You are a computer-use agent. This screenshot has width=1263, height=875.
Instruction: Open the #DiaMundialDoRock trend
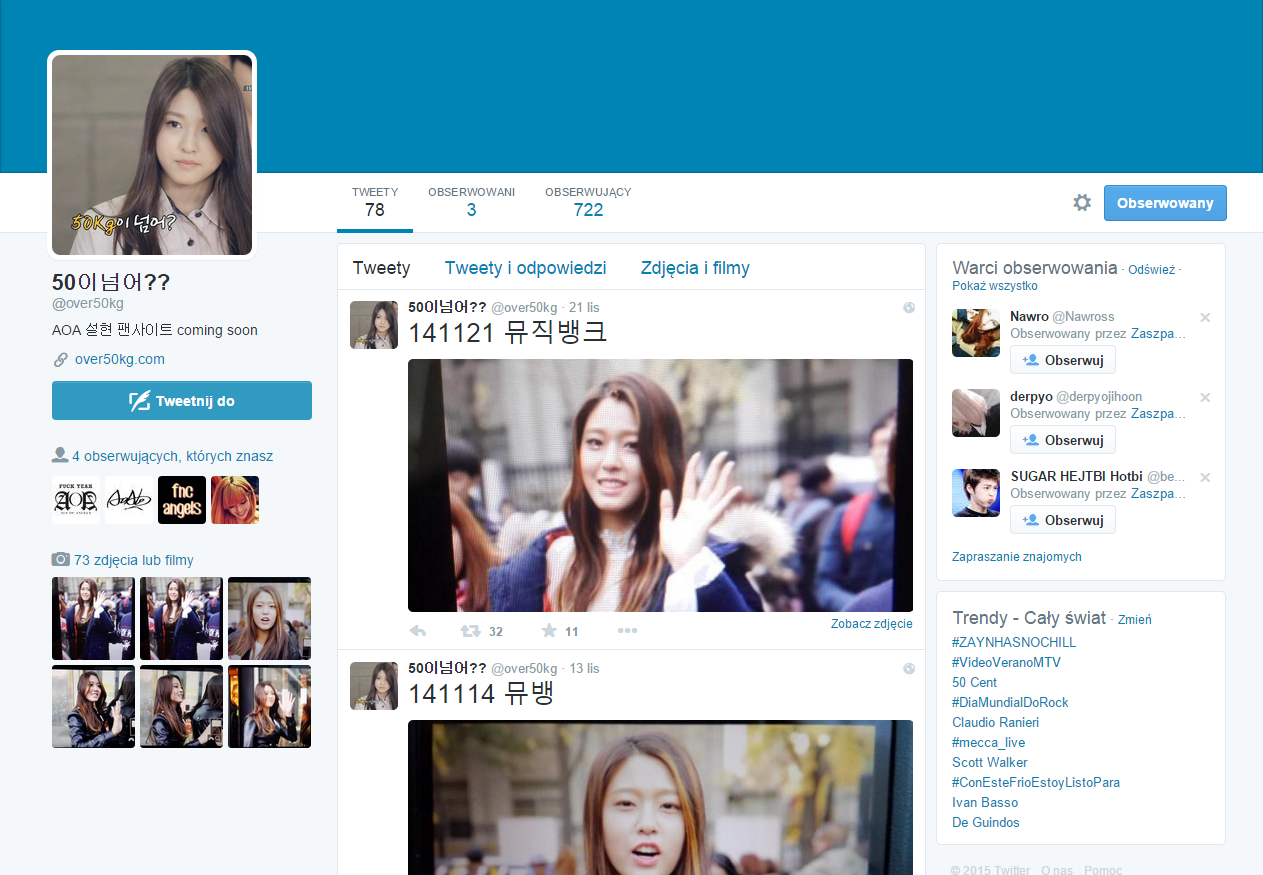(1010, 703)
